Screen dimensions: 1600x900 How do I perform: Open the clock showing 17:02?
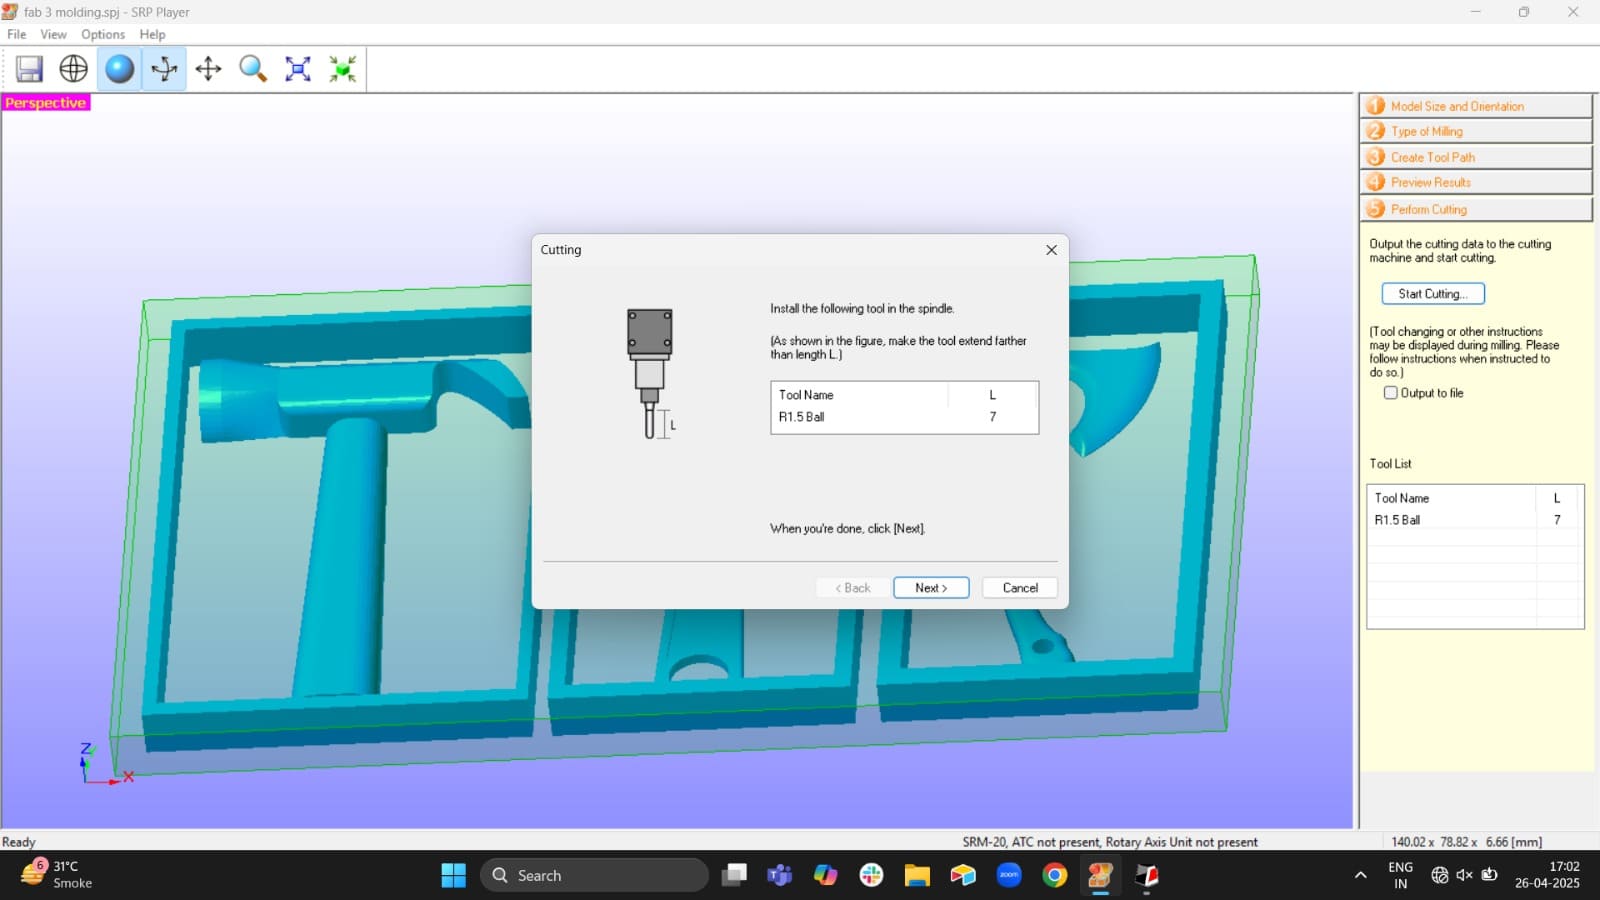coord(1547,875)
